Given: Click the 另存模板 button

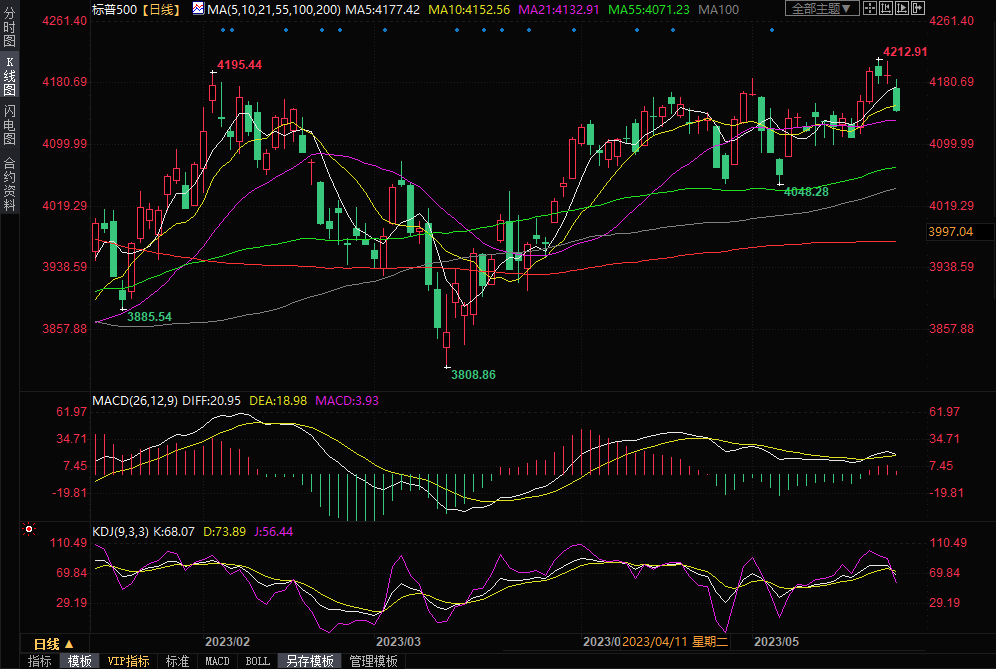Looking at the screenshot, I should pyautogui.click(x=309, y=661).
